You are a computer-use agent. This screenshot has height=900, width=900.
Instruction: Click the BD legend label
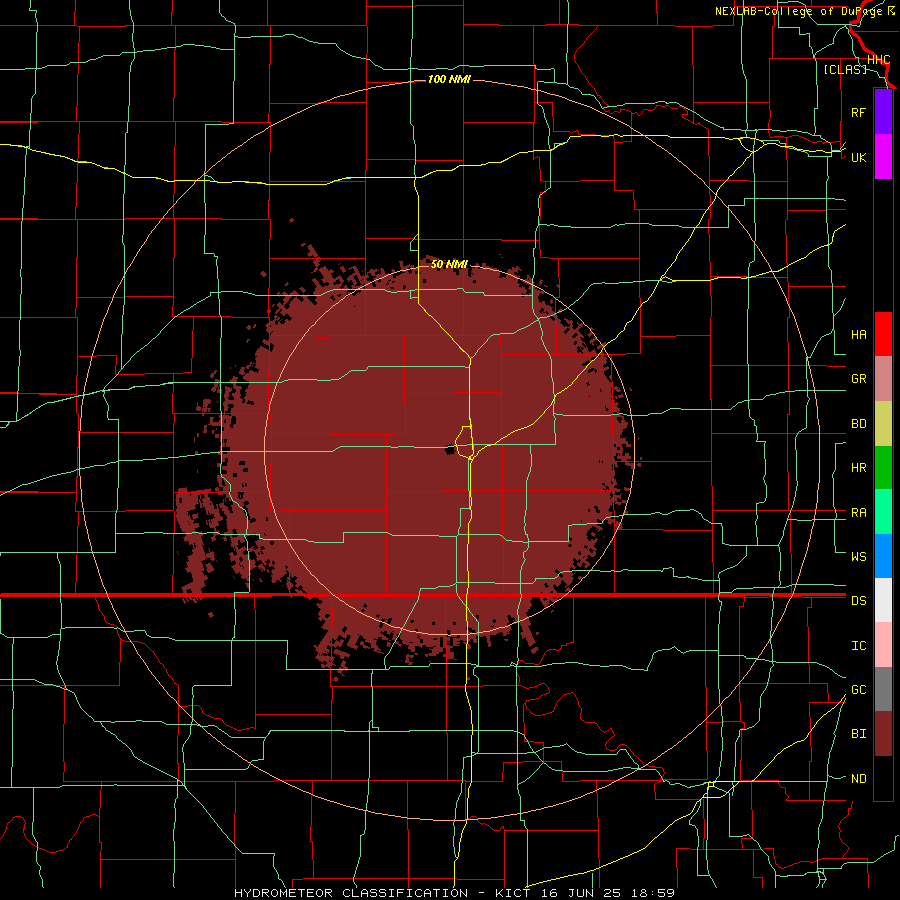(x=858, y=424)
